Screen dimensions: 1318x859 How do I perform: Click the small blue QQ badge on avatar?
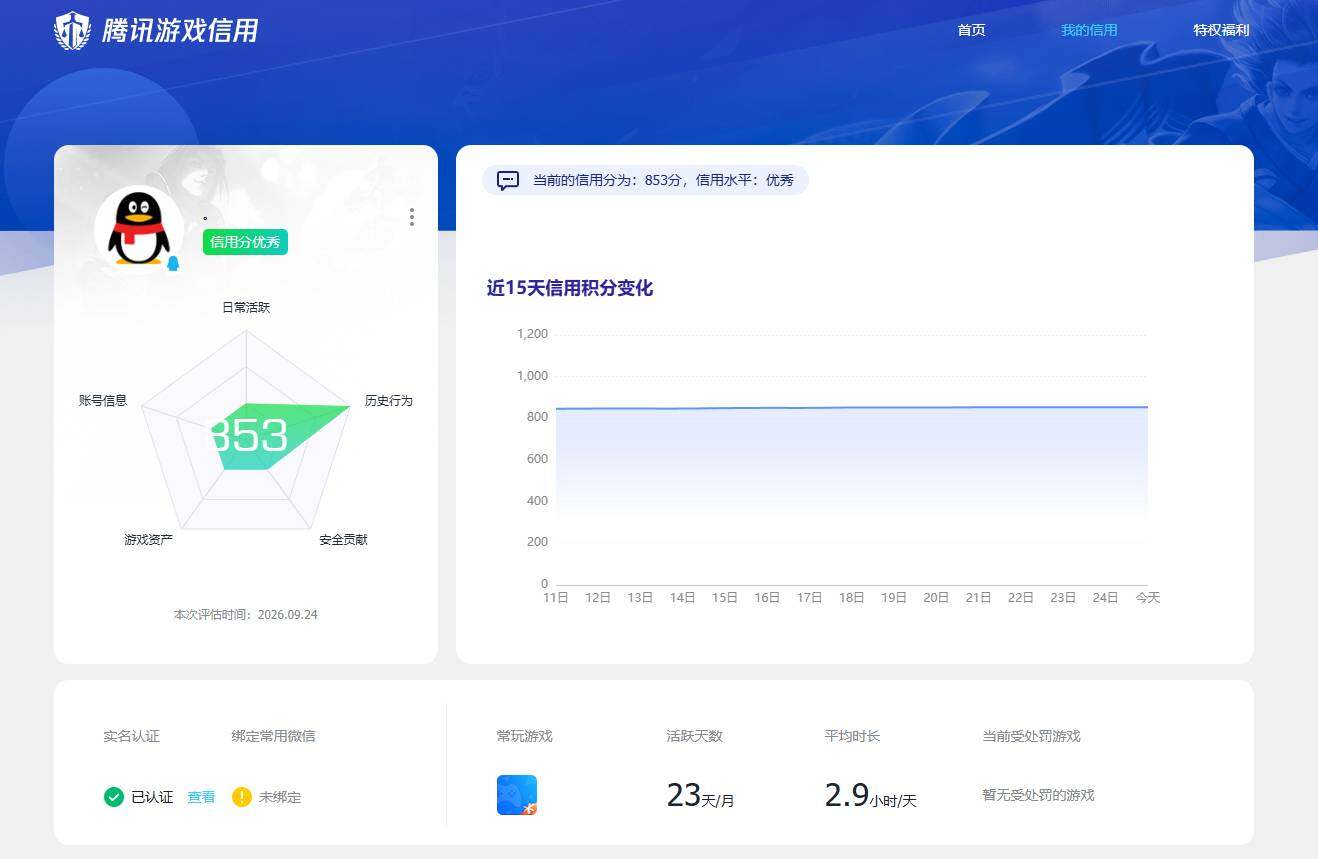(x=173, y=263)
